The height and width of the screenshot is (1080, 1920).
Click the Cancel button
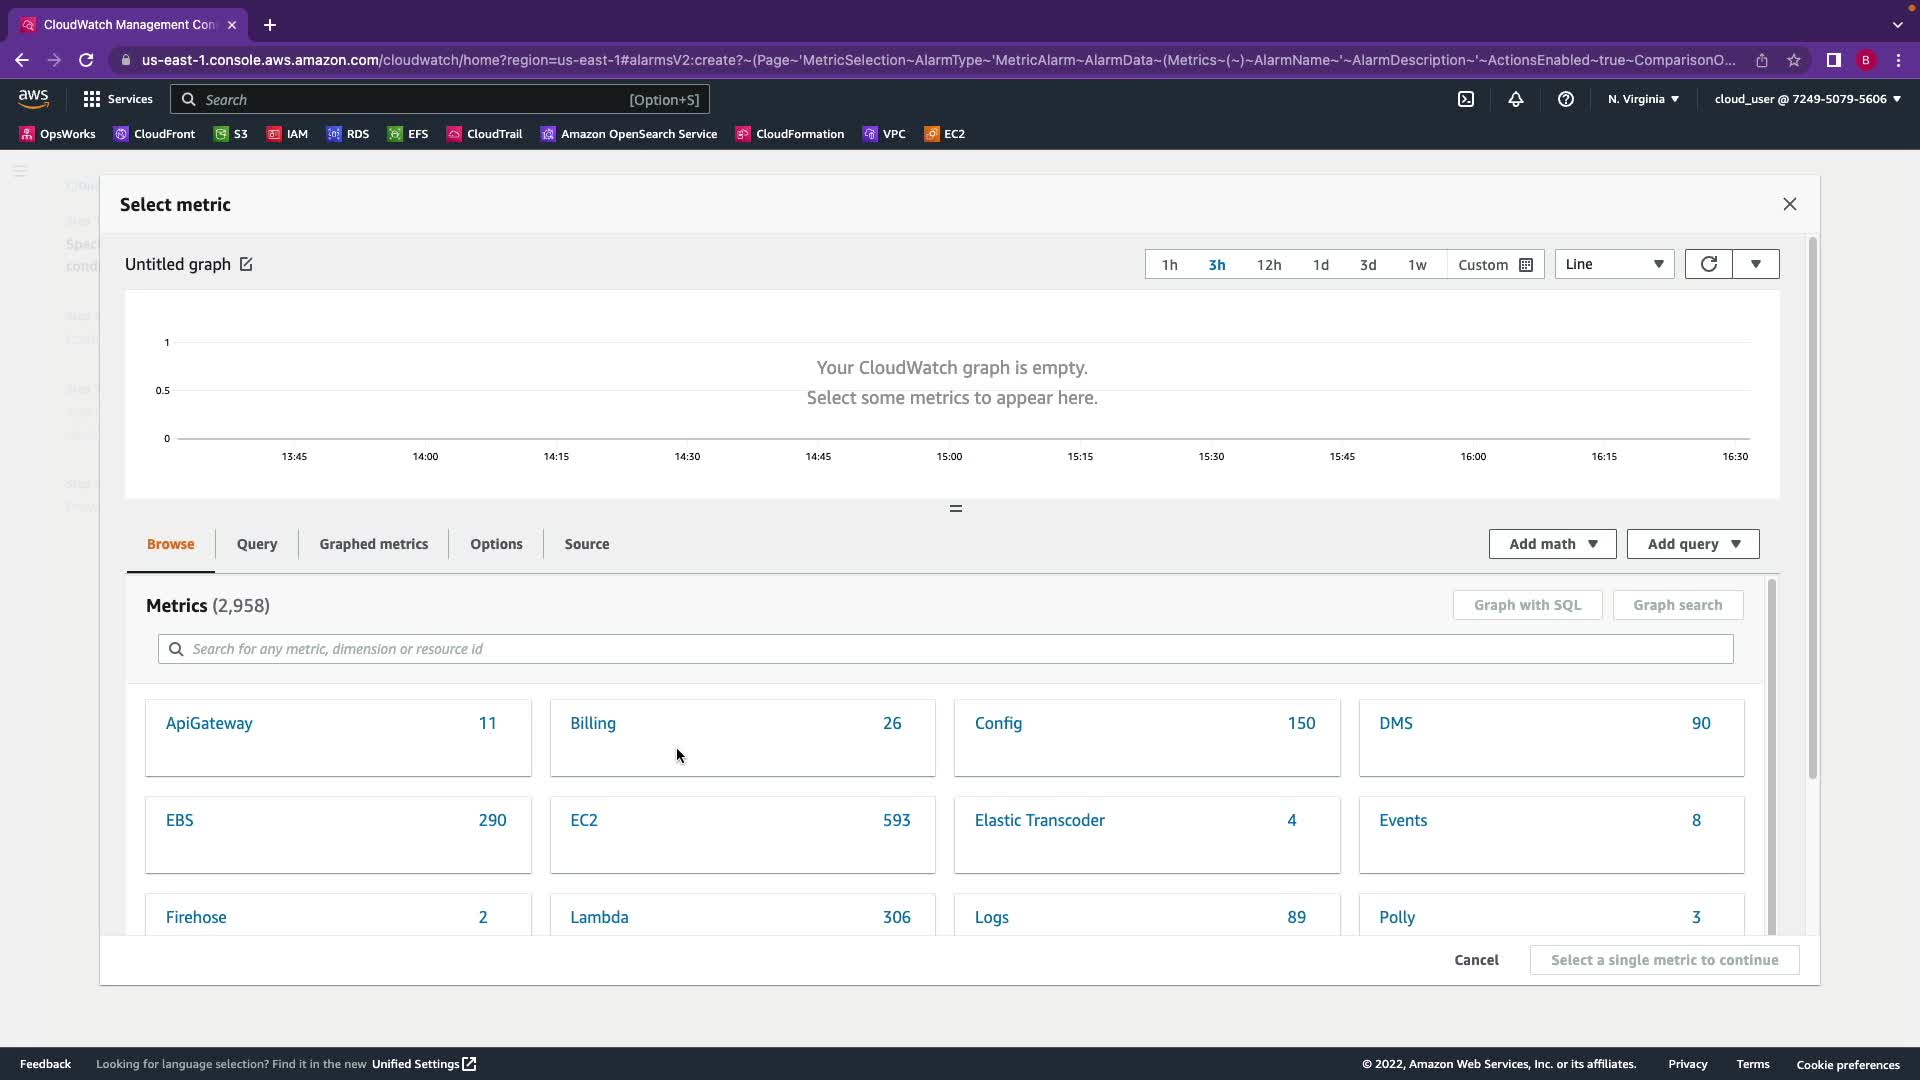click(x=1476, y=960)
